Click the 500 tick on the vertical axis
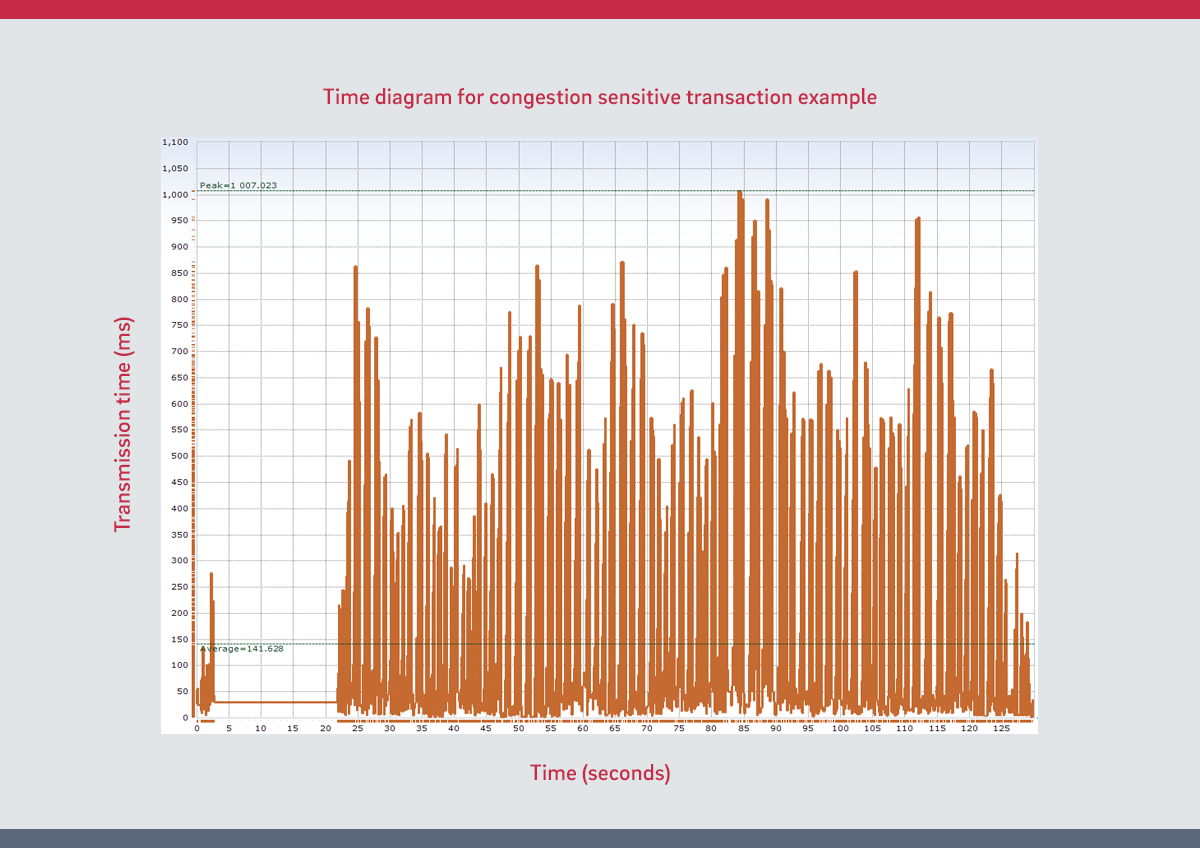The height and width of the screenshot is (848, 1200). (179, 456)
